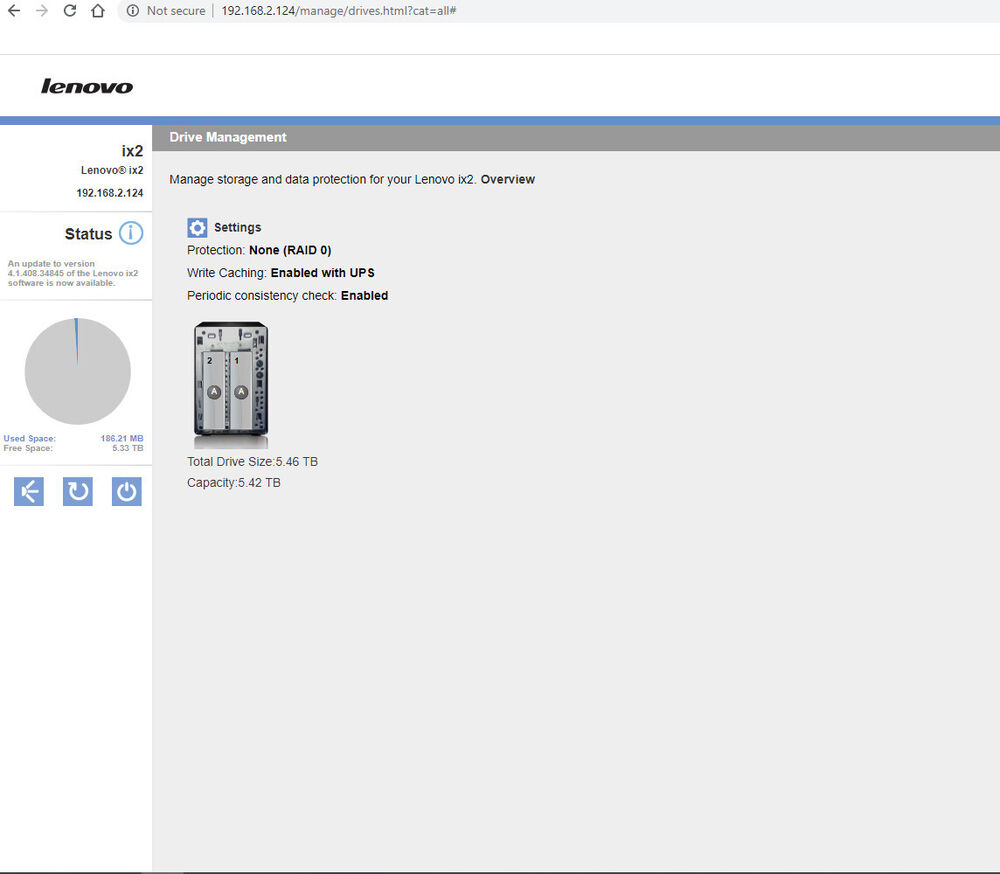Select drive bay 2 in the device image
The width and height of the screenshot is (1000, 874).
(214, 389)
